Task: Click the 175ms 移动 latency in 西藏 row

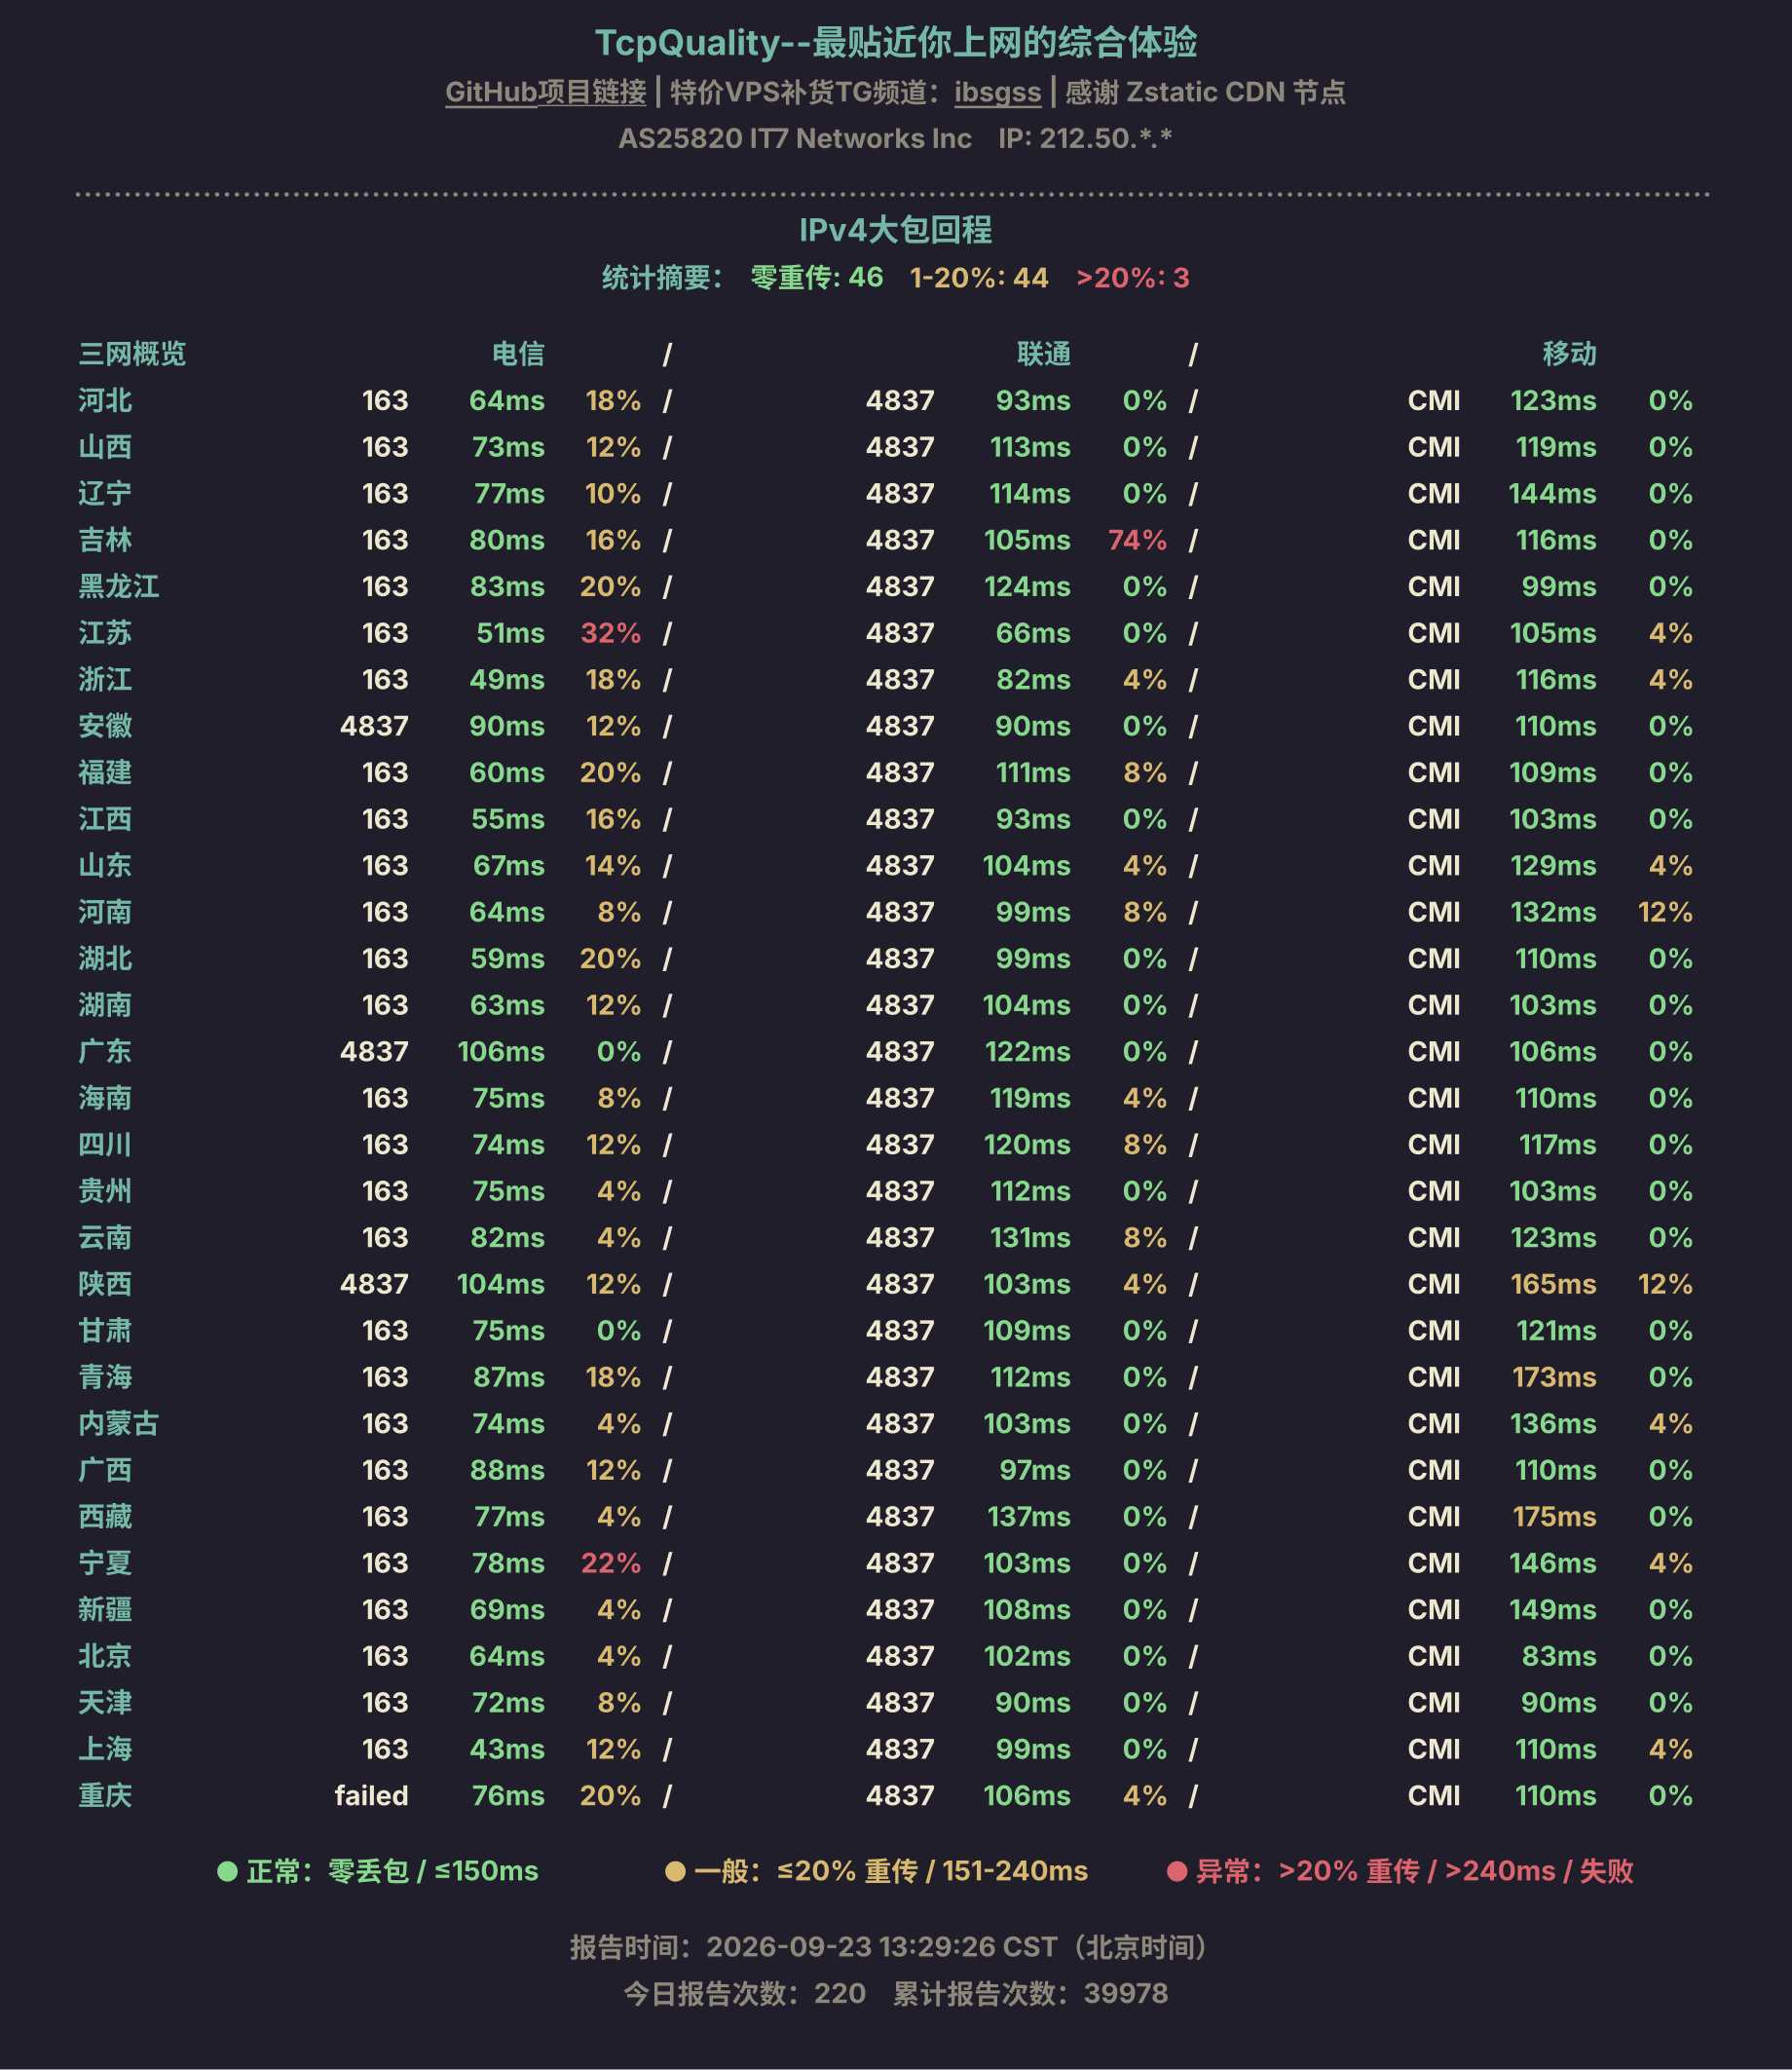Action: (x=1554, y=1516)
